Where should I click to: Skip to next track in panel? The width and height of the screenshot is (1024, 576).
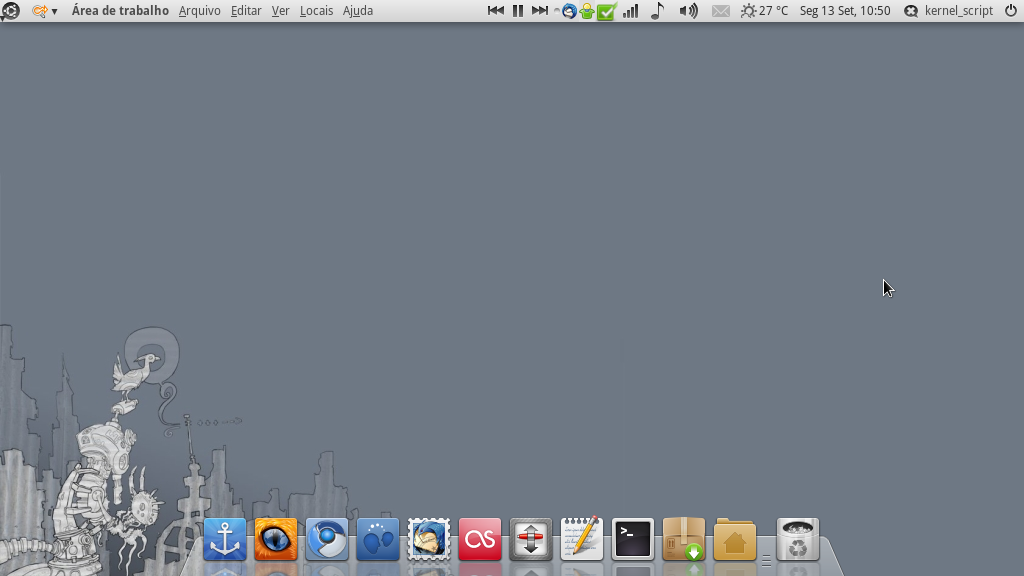(539, 10)
